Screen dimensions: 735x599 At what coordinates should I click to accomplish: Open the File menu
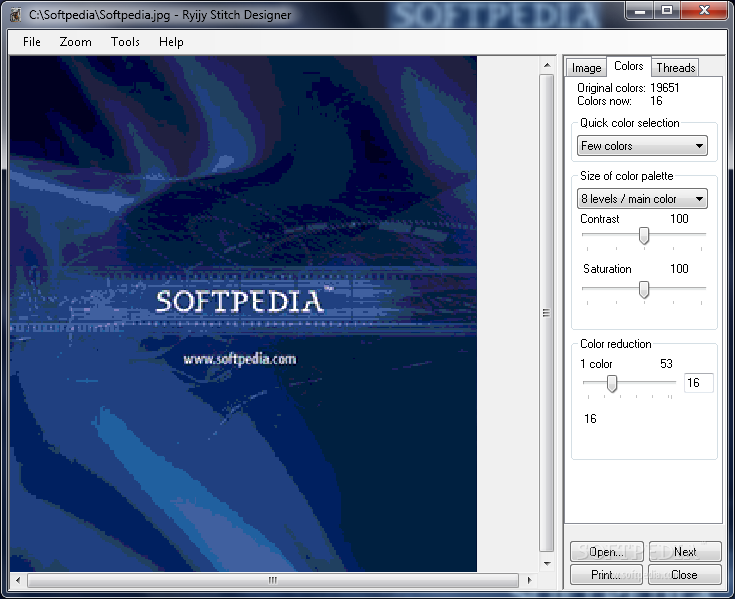click(x=31, y=42)
